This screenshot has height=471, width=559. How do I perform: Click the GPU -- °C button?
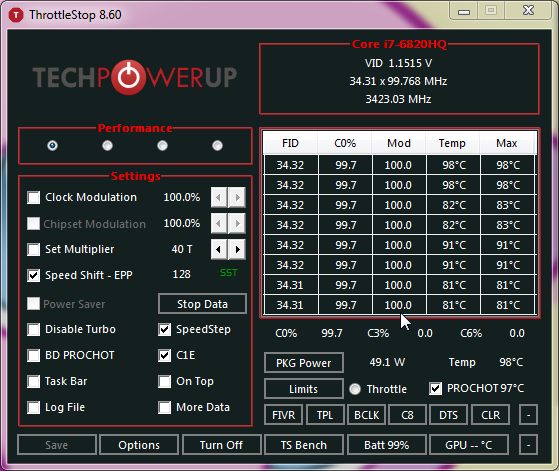[x=469, y=445]
